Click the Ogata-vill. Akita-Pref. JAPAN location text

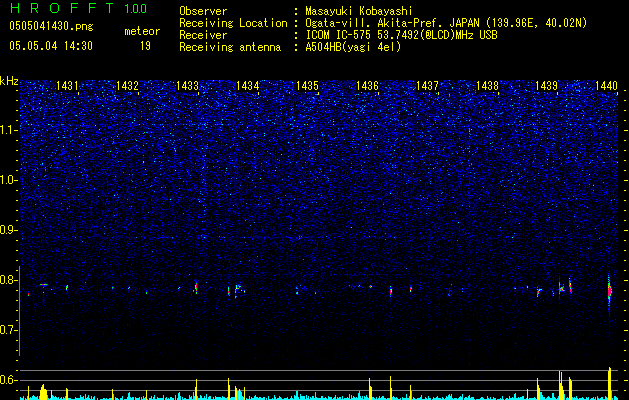tap(446, 23)
